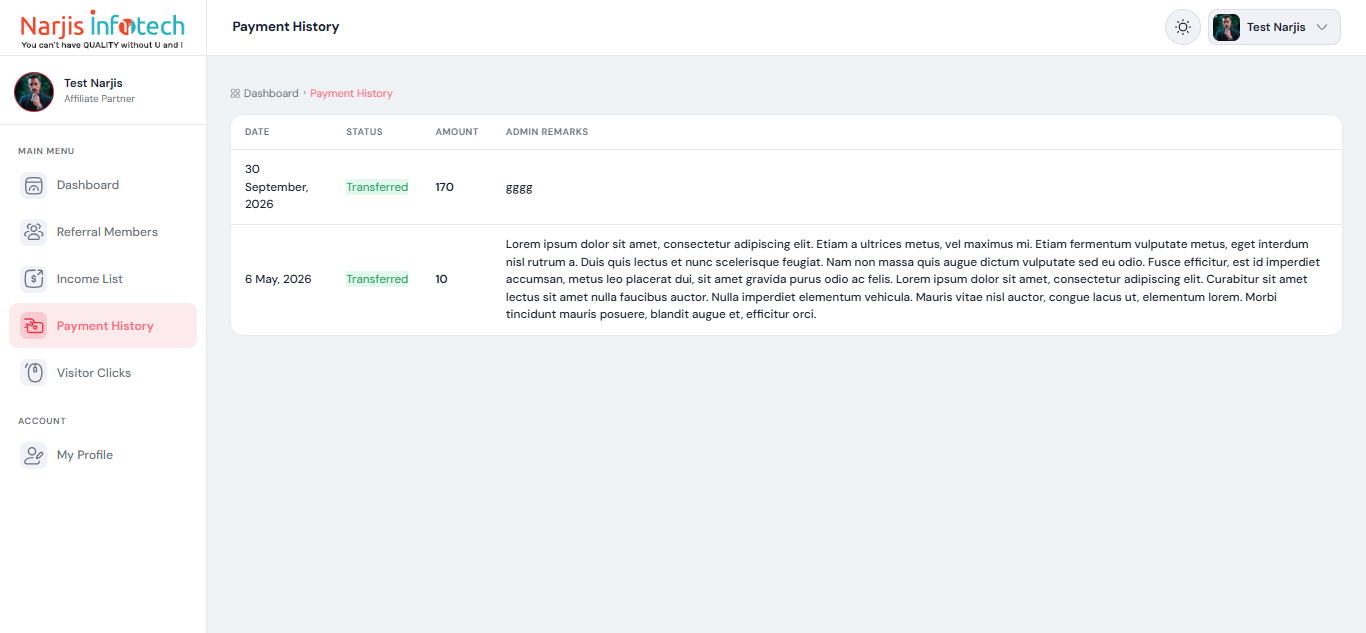This screenshot has height=633, width=1366.
Task: Click the breadcrumb grid icon beside Dashboard
Action: (x=235, y=93)
